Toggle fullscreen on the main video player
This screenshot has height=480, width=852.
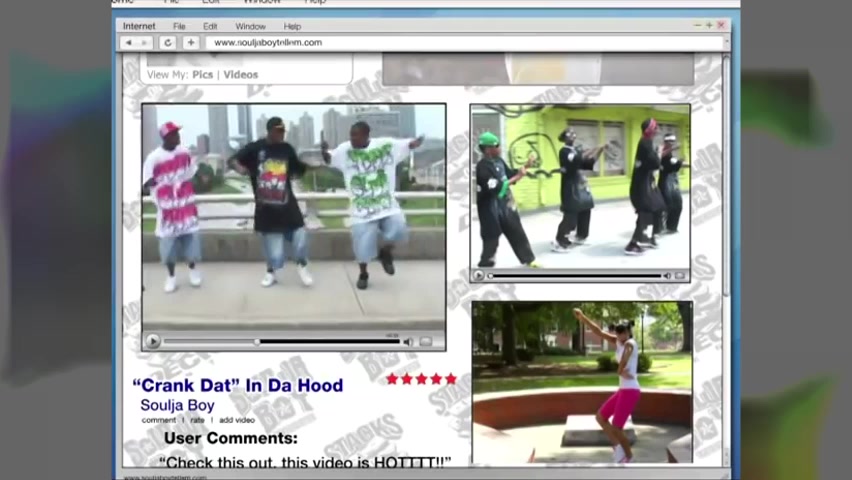[x=426, y=341]
